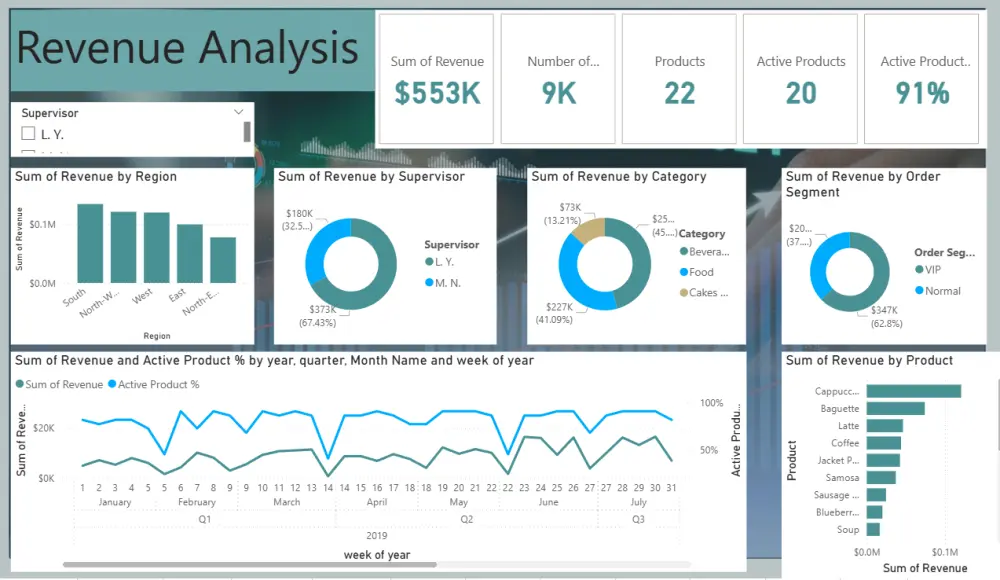Click the $553K Sum of Revenue KPI card
The width and height of the screenshot is (1000, 580).
pos(437,77)
